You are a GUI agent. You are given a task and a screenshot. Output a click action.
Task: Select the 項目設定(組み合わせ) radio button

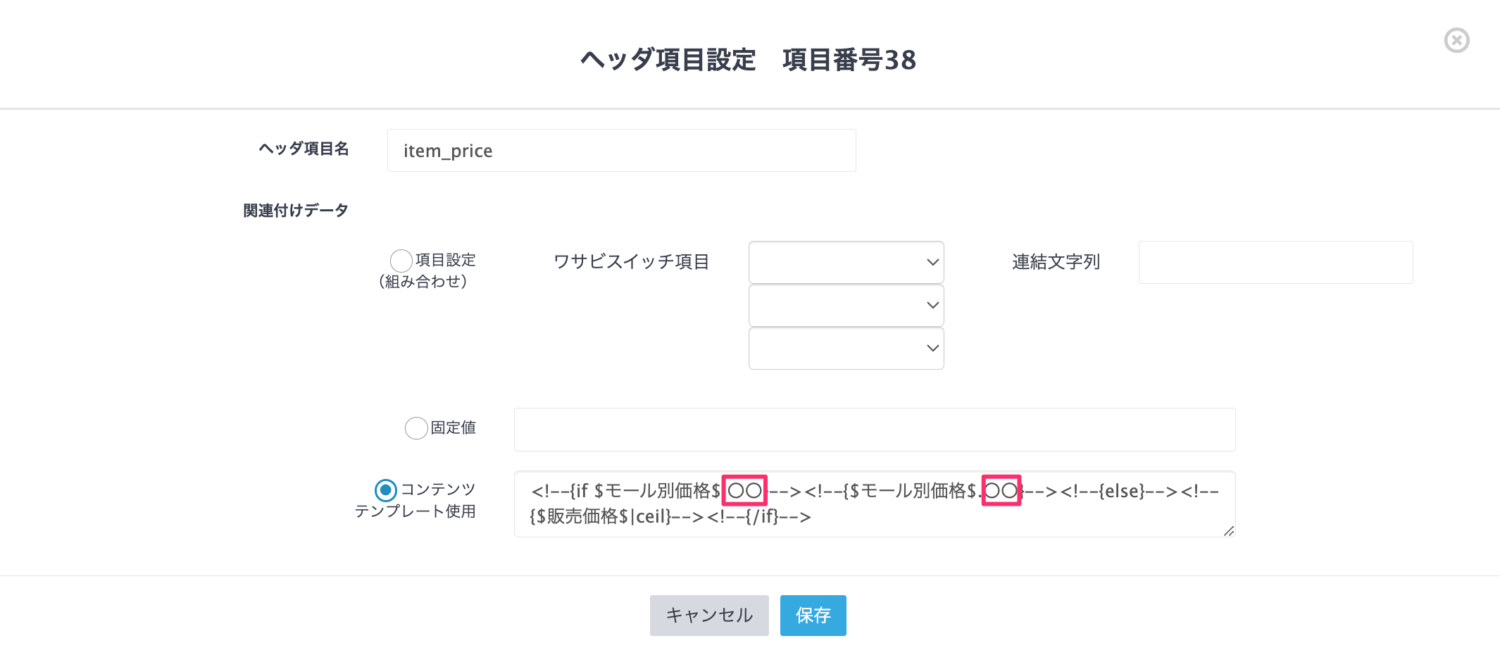point(401,261)
